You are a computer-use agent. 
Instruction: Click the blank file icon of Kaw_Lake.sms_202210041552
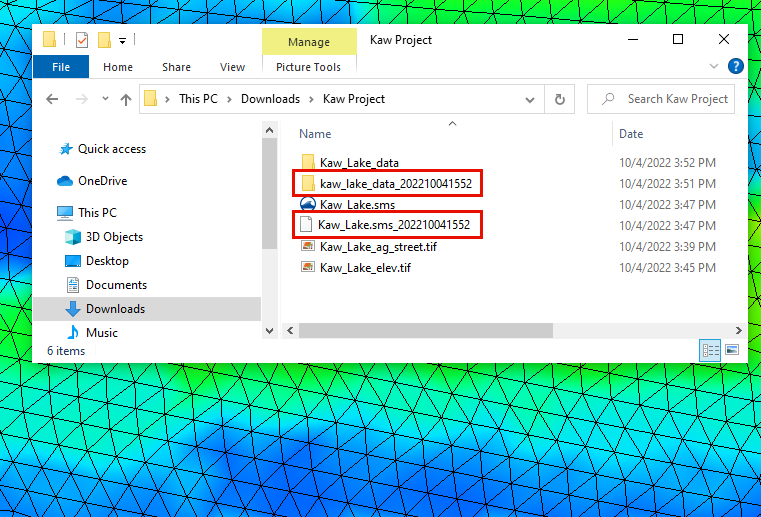[306, 224]
